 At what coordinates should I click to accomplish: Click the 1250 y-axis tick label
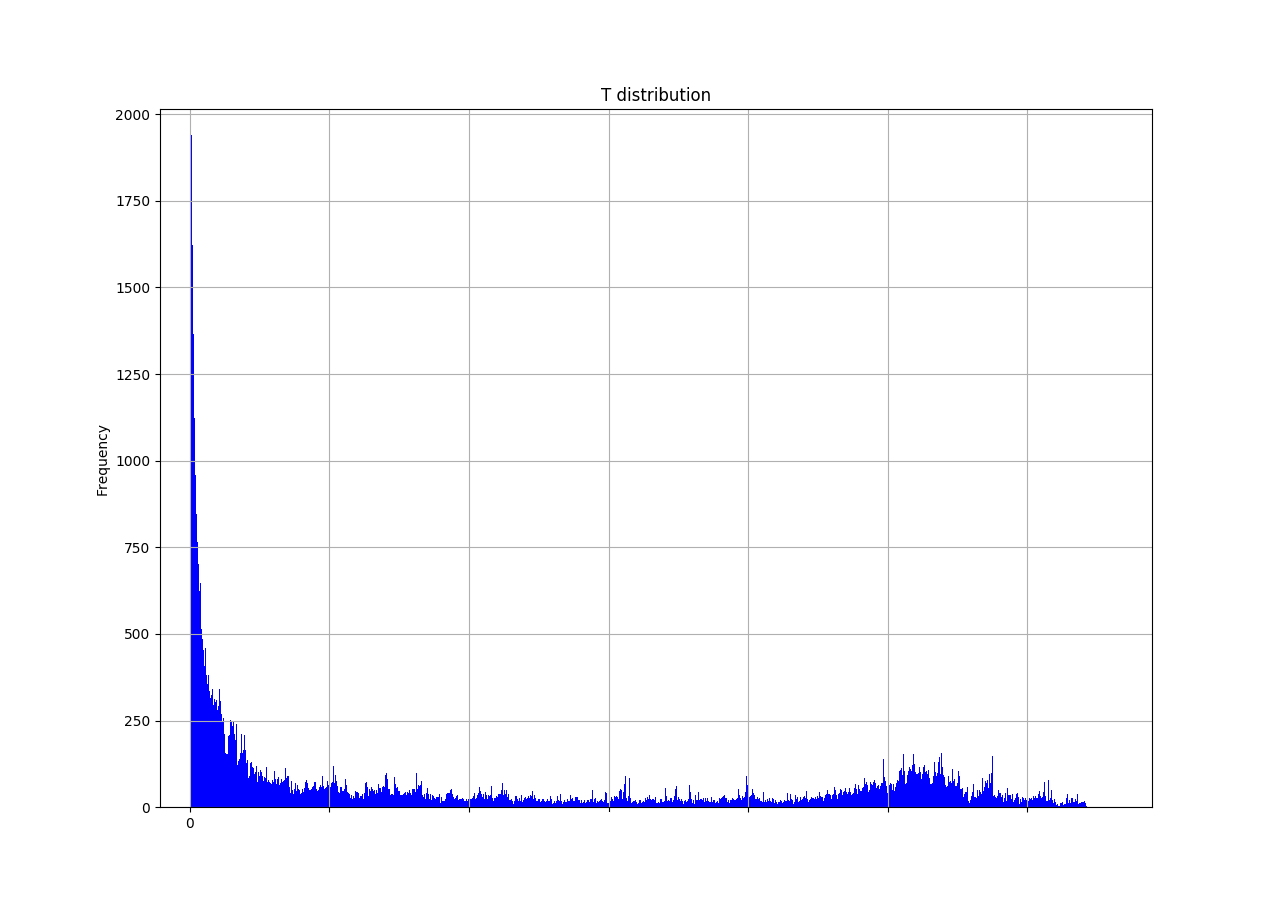pos(132,375)
